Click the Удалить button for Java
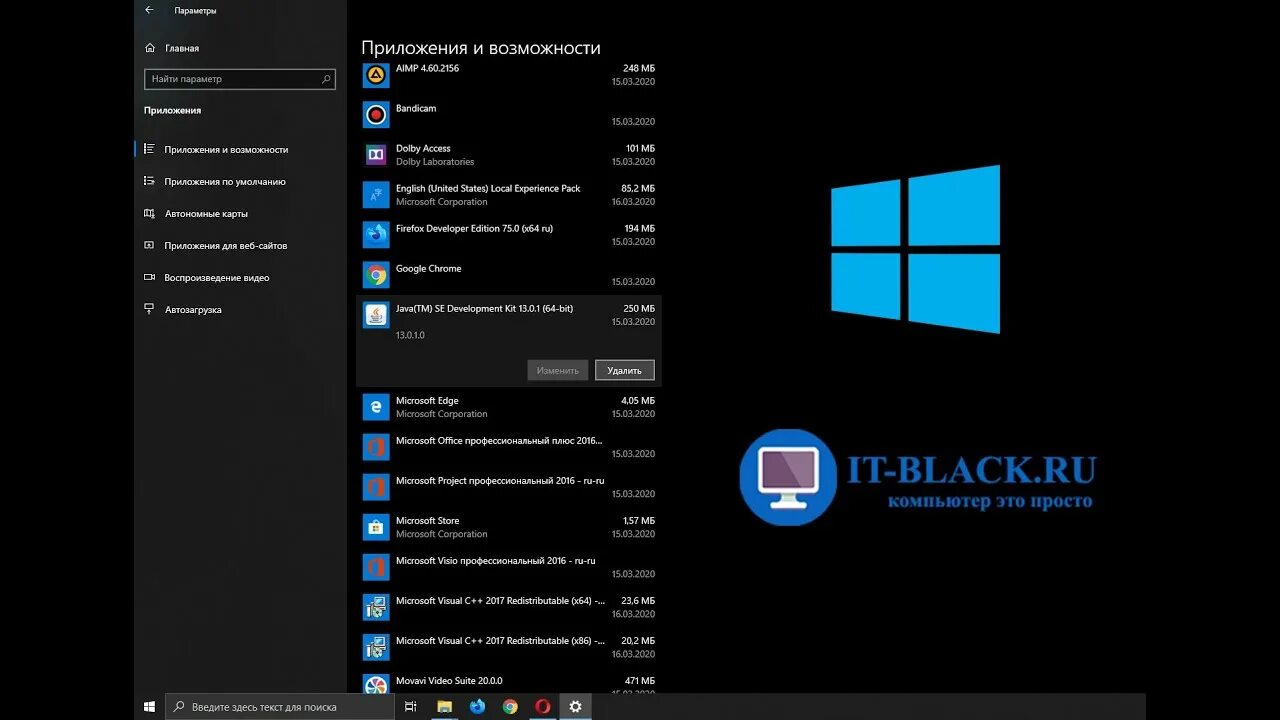The image size is (1280, 720). (625, 370)
